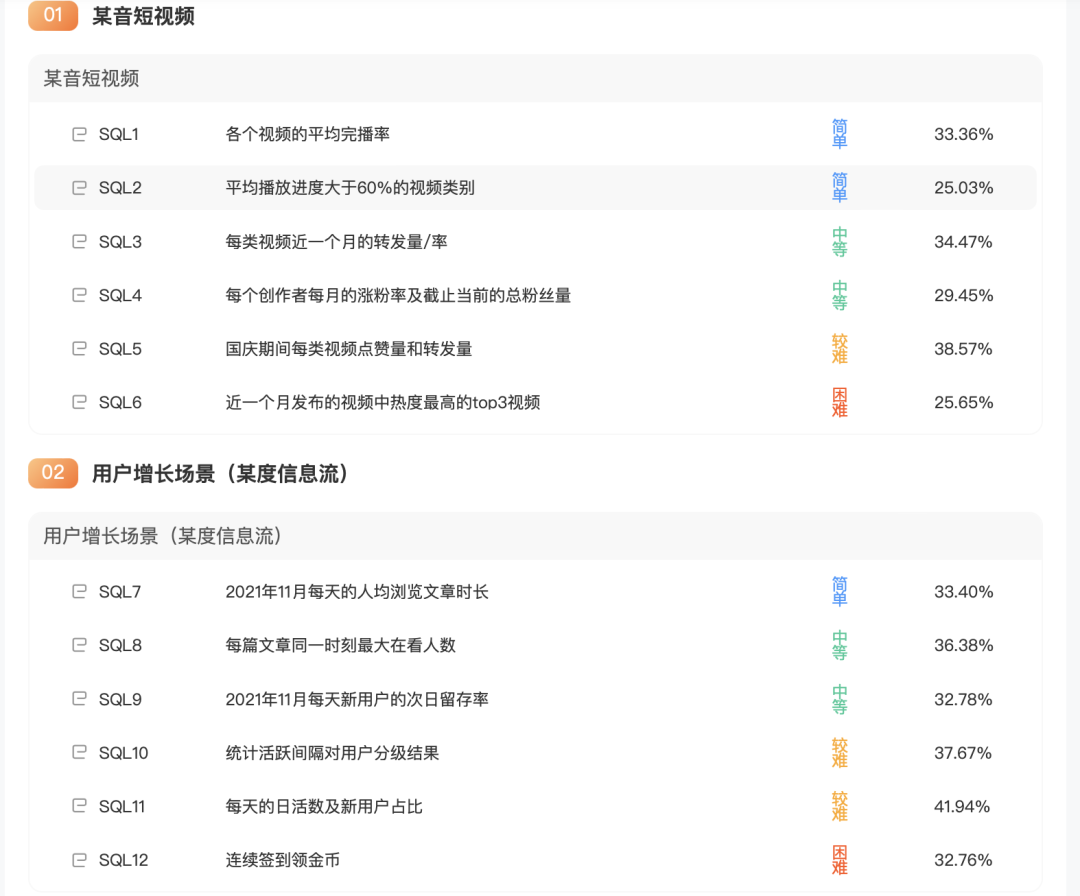Click the 38.57% pass rate
Viewport: 1080px width, 896px height.
[964, 349]
